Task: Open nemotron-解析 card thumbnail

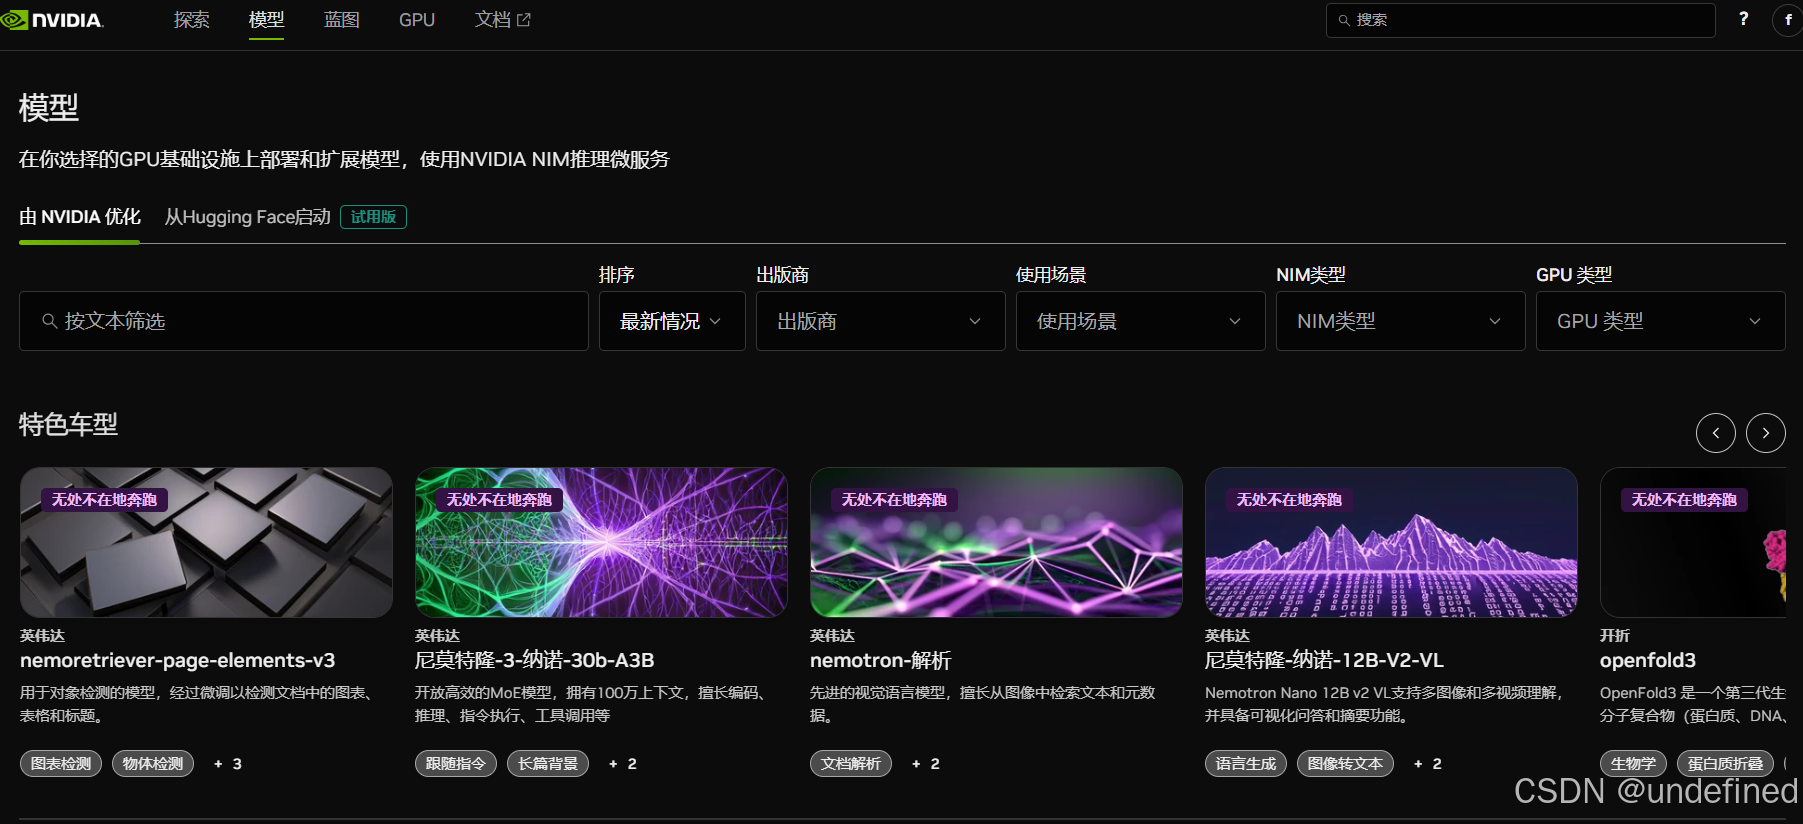Action: 996,542
